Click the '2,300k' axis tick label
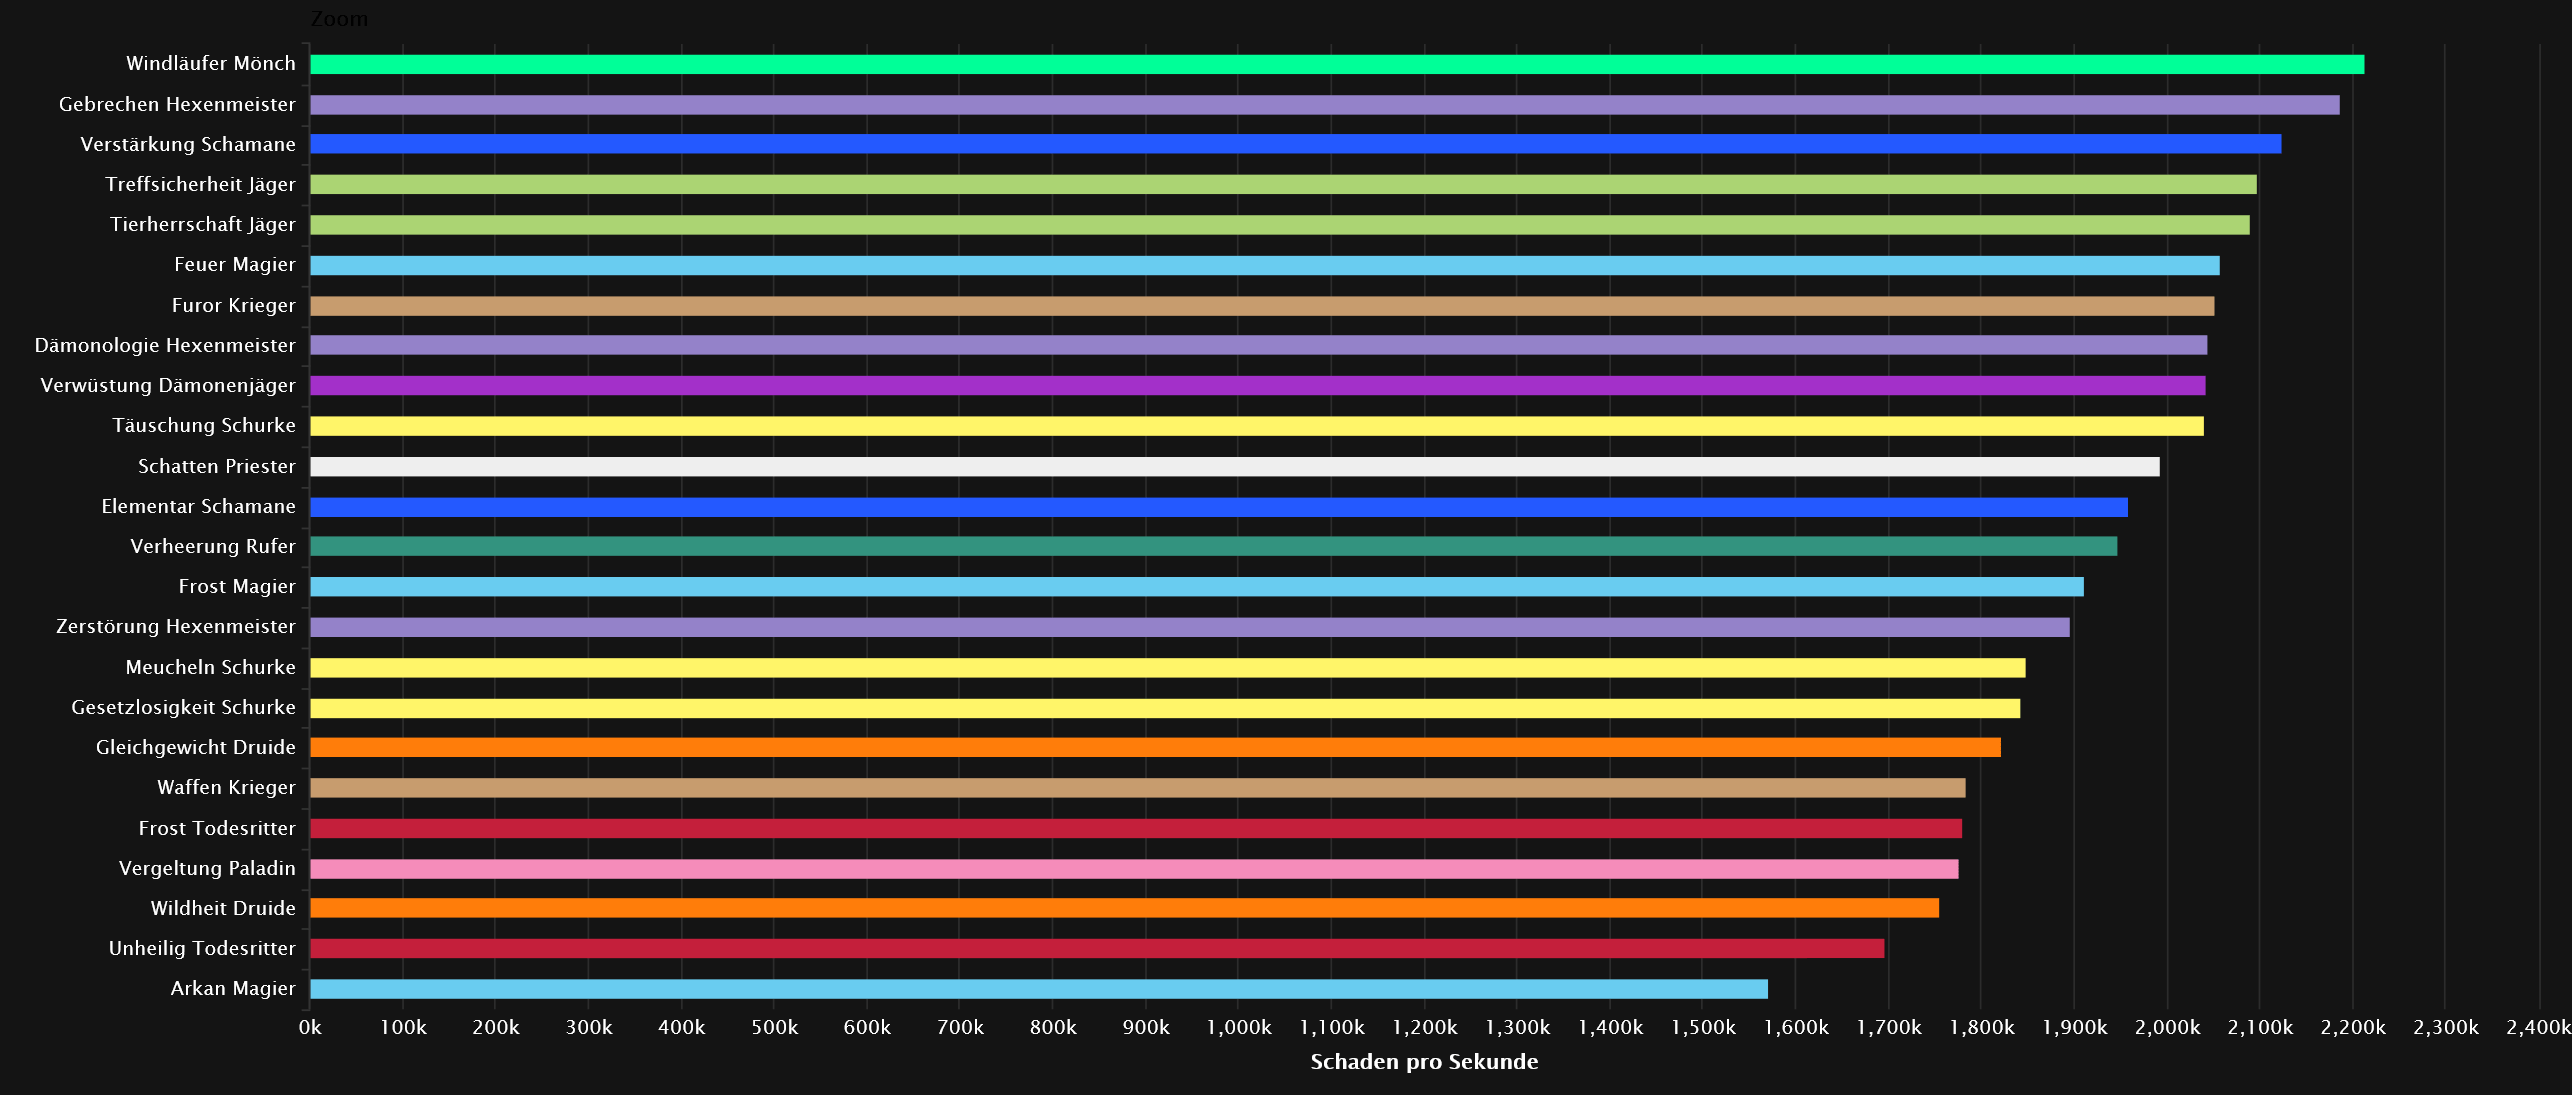Screen dimensions: 2572x1095 point(2446,1027)
